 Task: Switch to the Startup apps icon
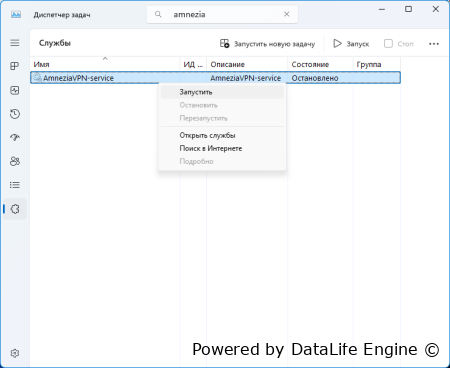pyautogui.click(x=15, y=137)
